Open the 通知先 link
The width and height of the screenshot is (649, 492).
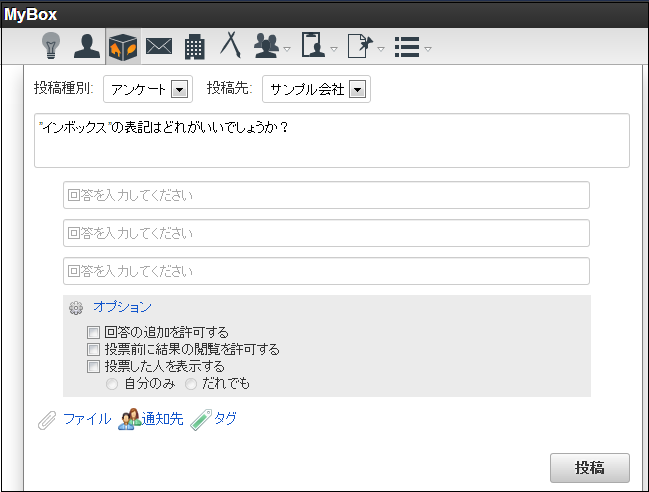coord(163,419)
